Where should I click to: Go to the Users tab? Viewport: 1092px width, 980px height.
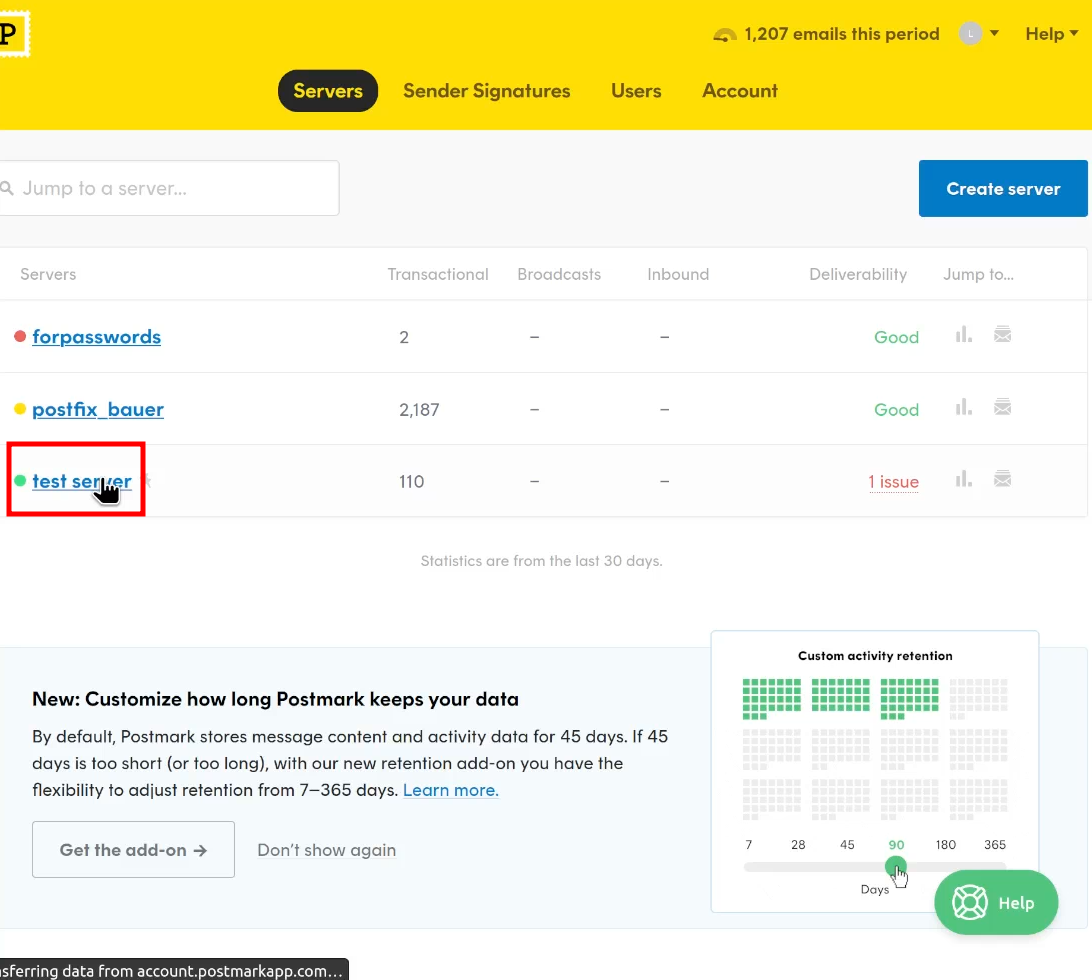[x=636, y=91]
